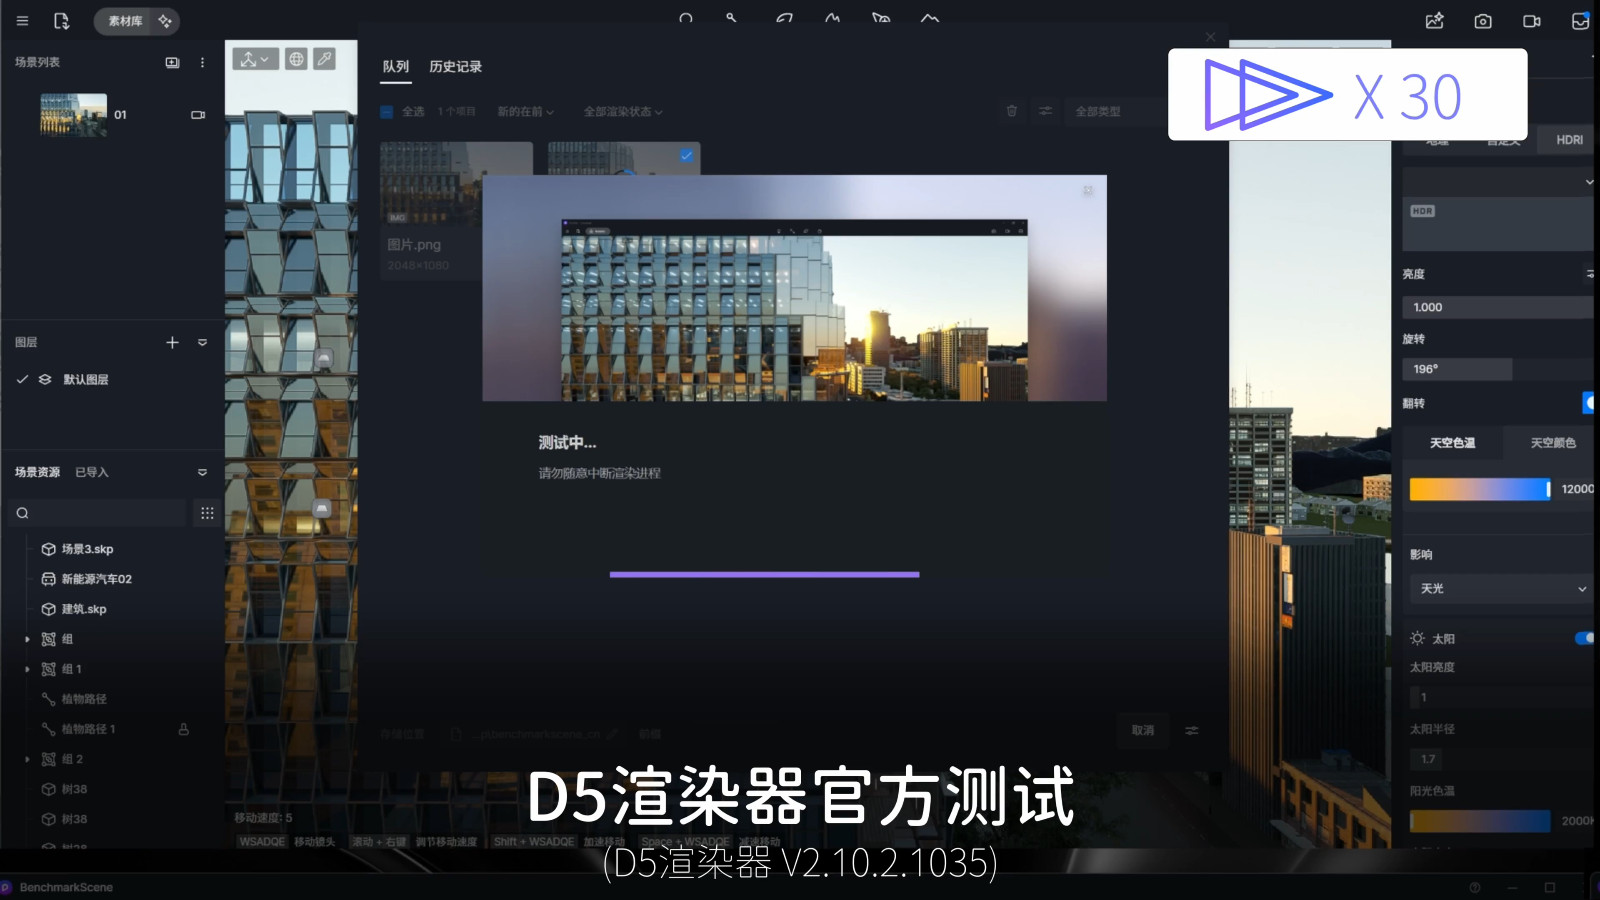Select the 天空色温 tab
Screen dimensions: 1600x900
tap(1452, 443)
